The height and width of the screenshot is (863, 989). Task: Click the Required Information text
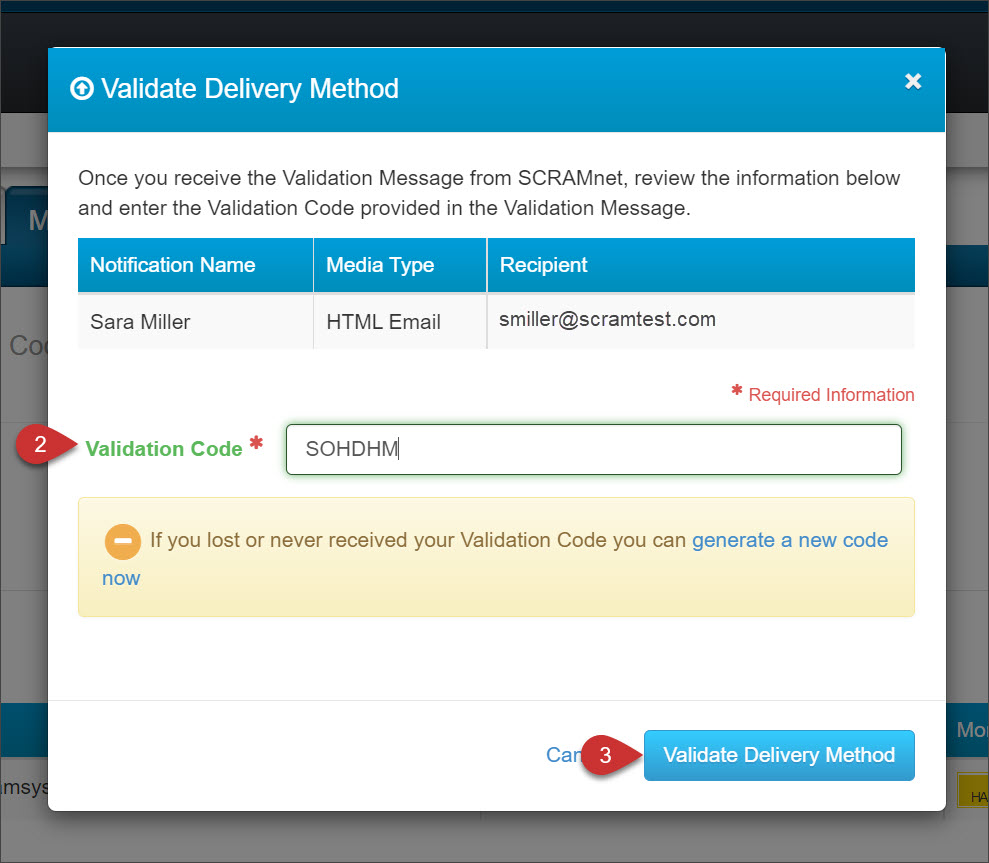tap(831, 395)
